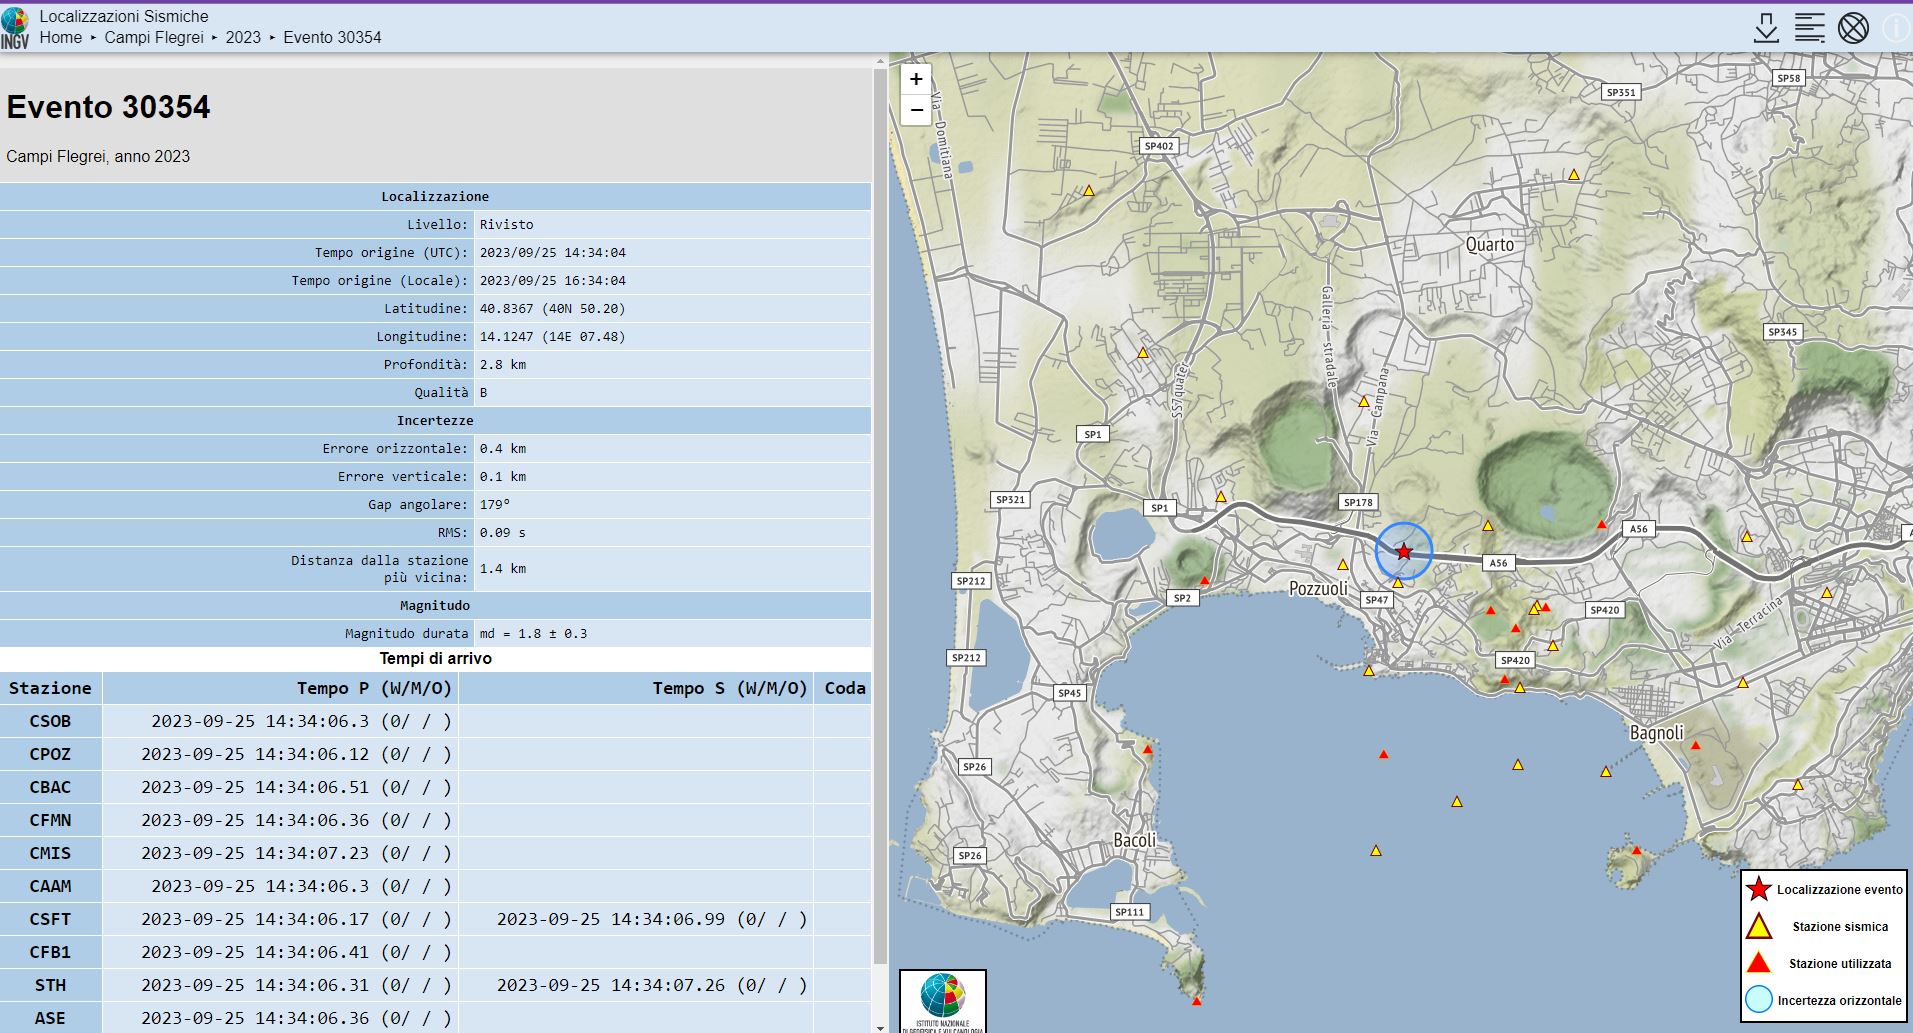
Task: Click the INGV institute logo on map
Action: tap(943, 1001)
